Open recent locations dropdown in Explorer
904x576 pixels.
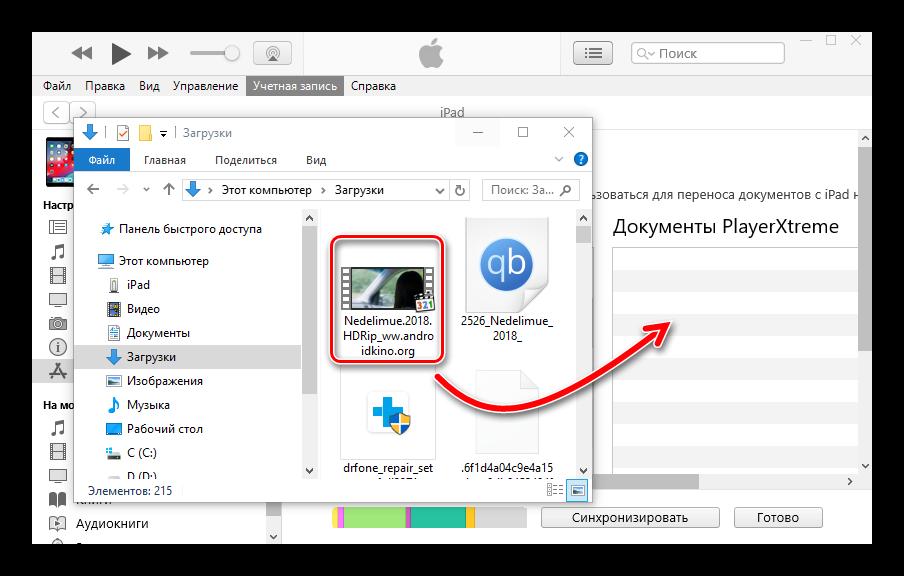click(x=146, y=190)
